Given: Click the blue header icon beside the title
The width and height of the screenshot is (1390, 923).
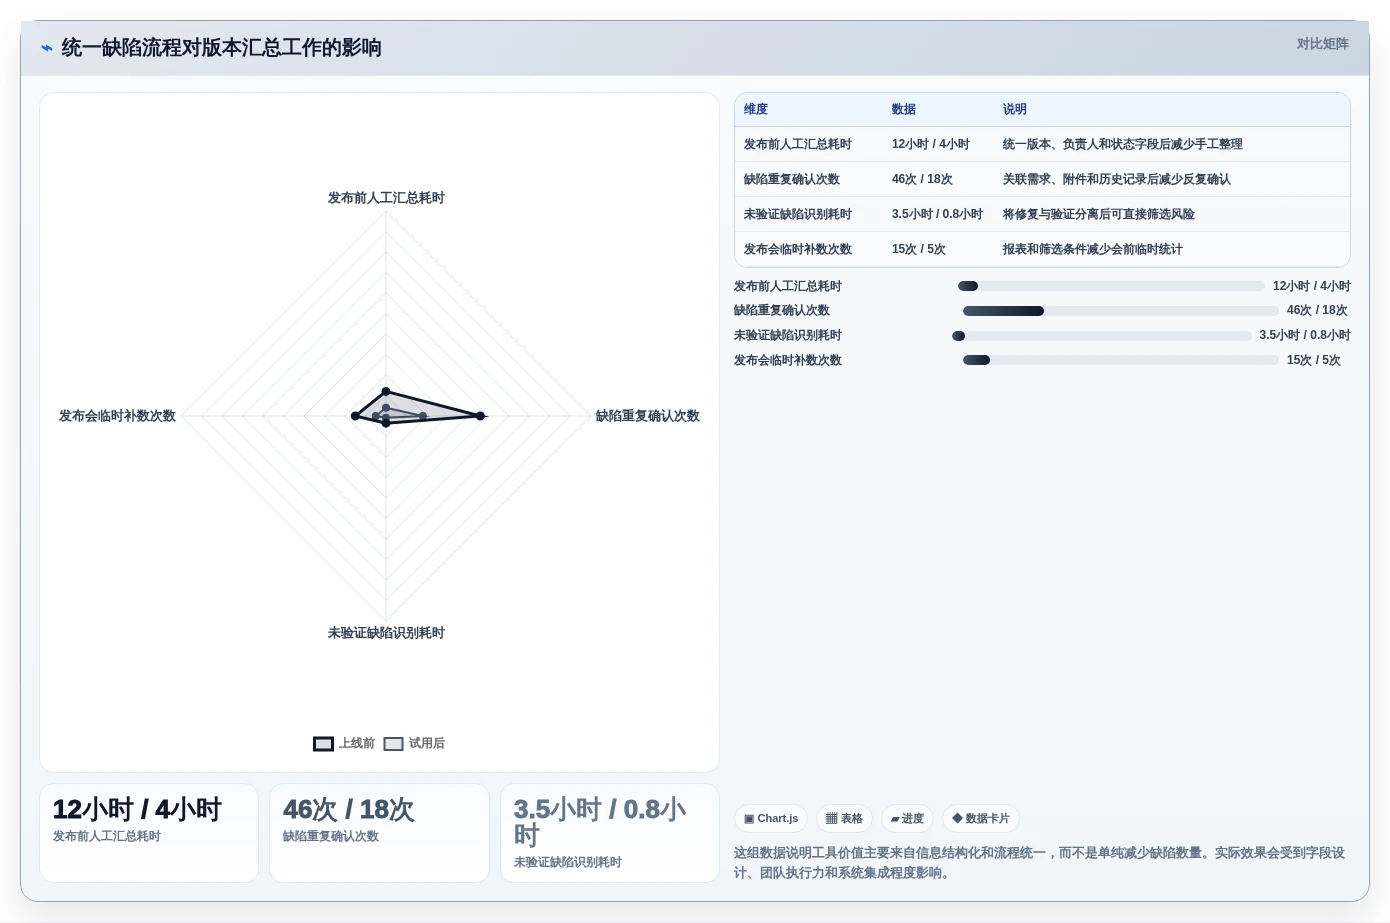Looking at the screenshot, I should [x=46, y=48].
